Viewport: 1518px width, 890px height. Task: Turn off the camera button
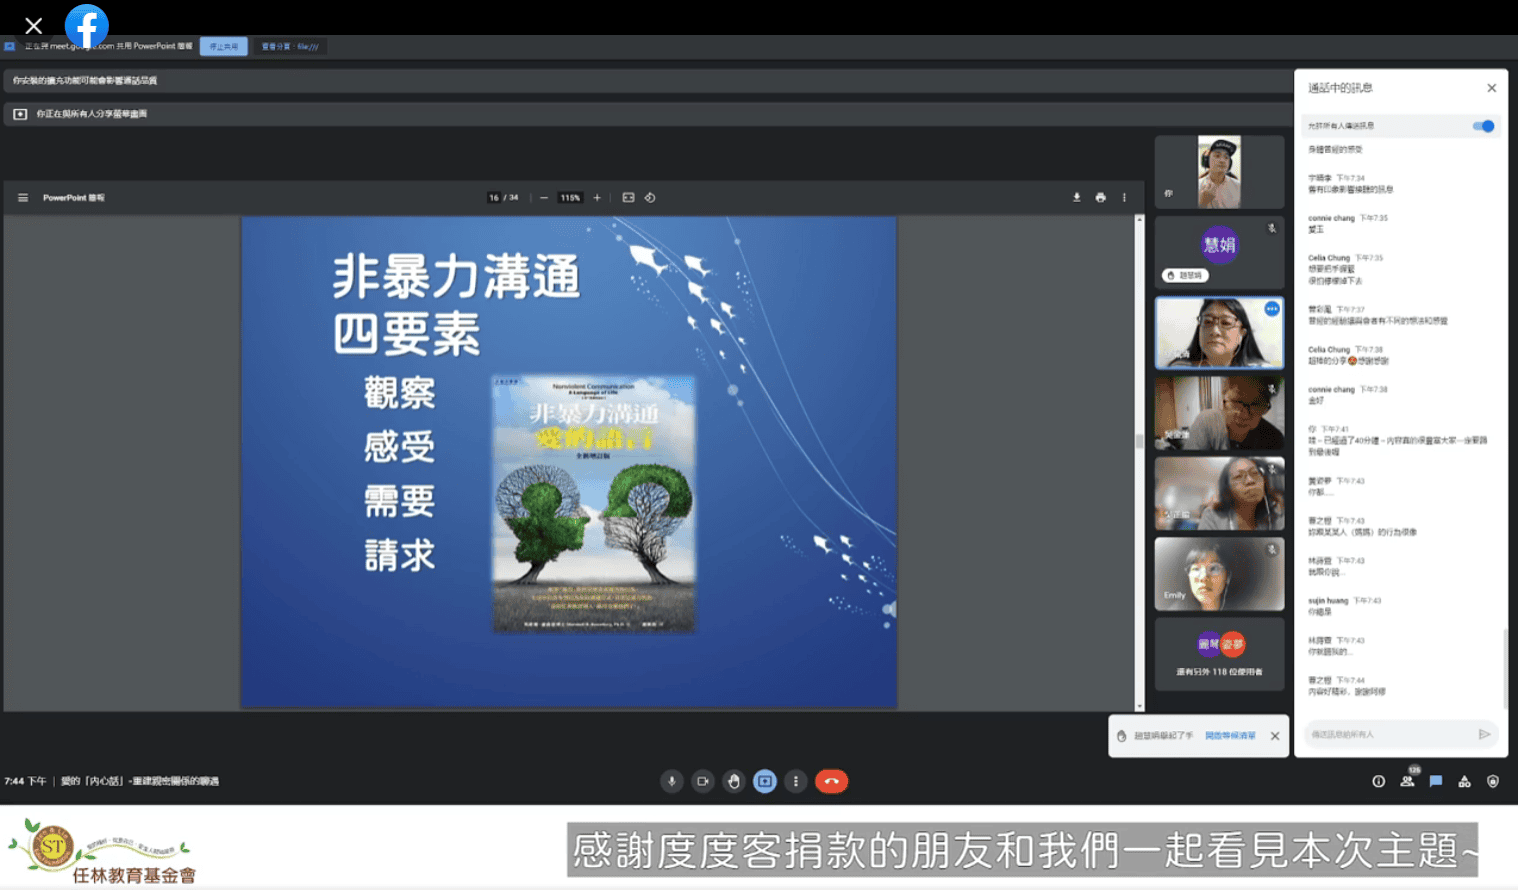click(x=702, y=781)
